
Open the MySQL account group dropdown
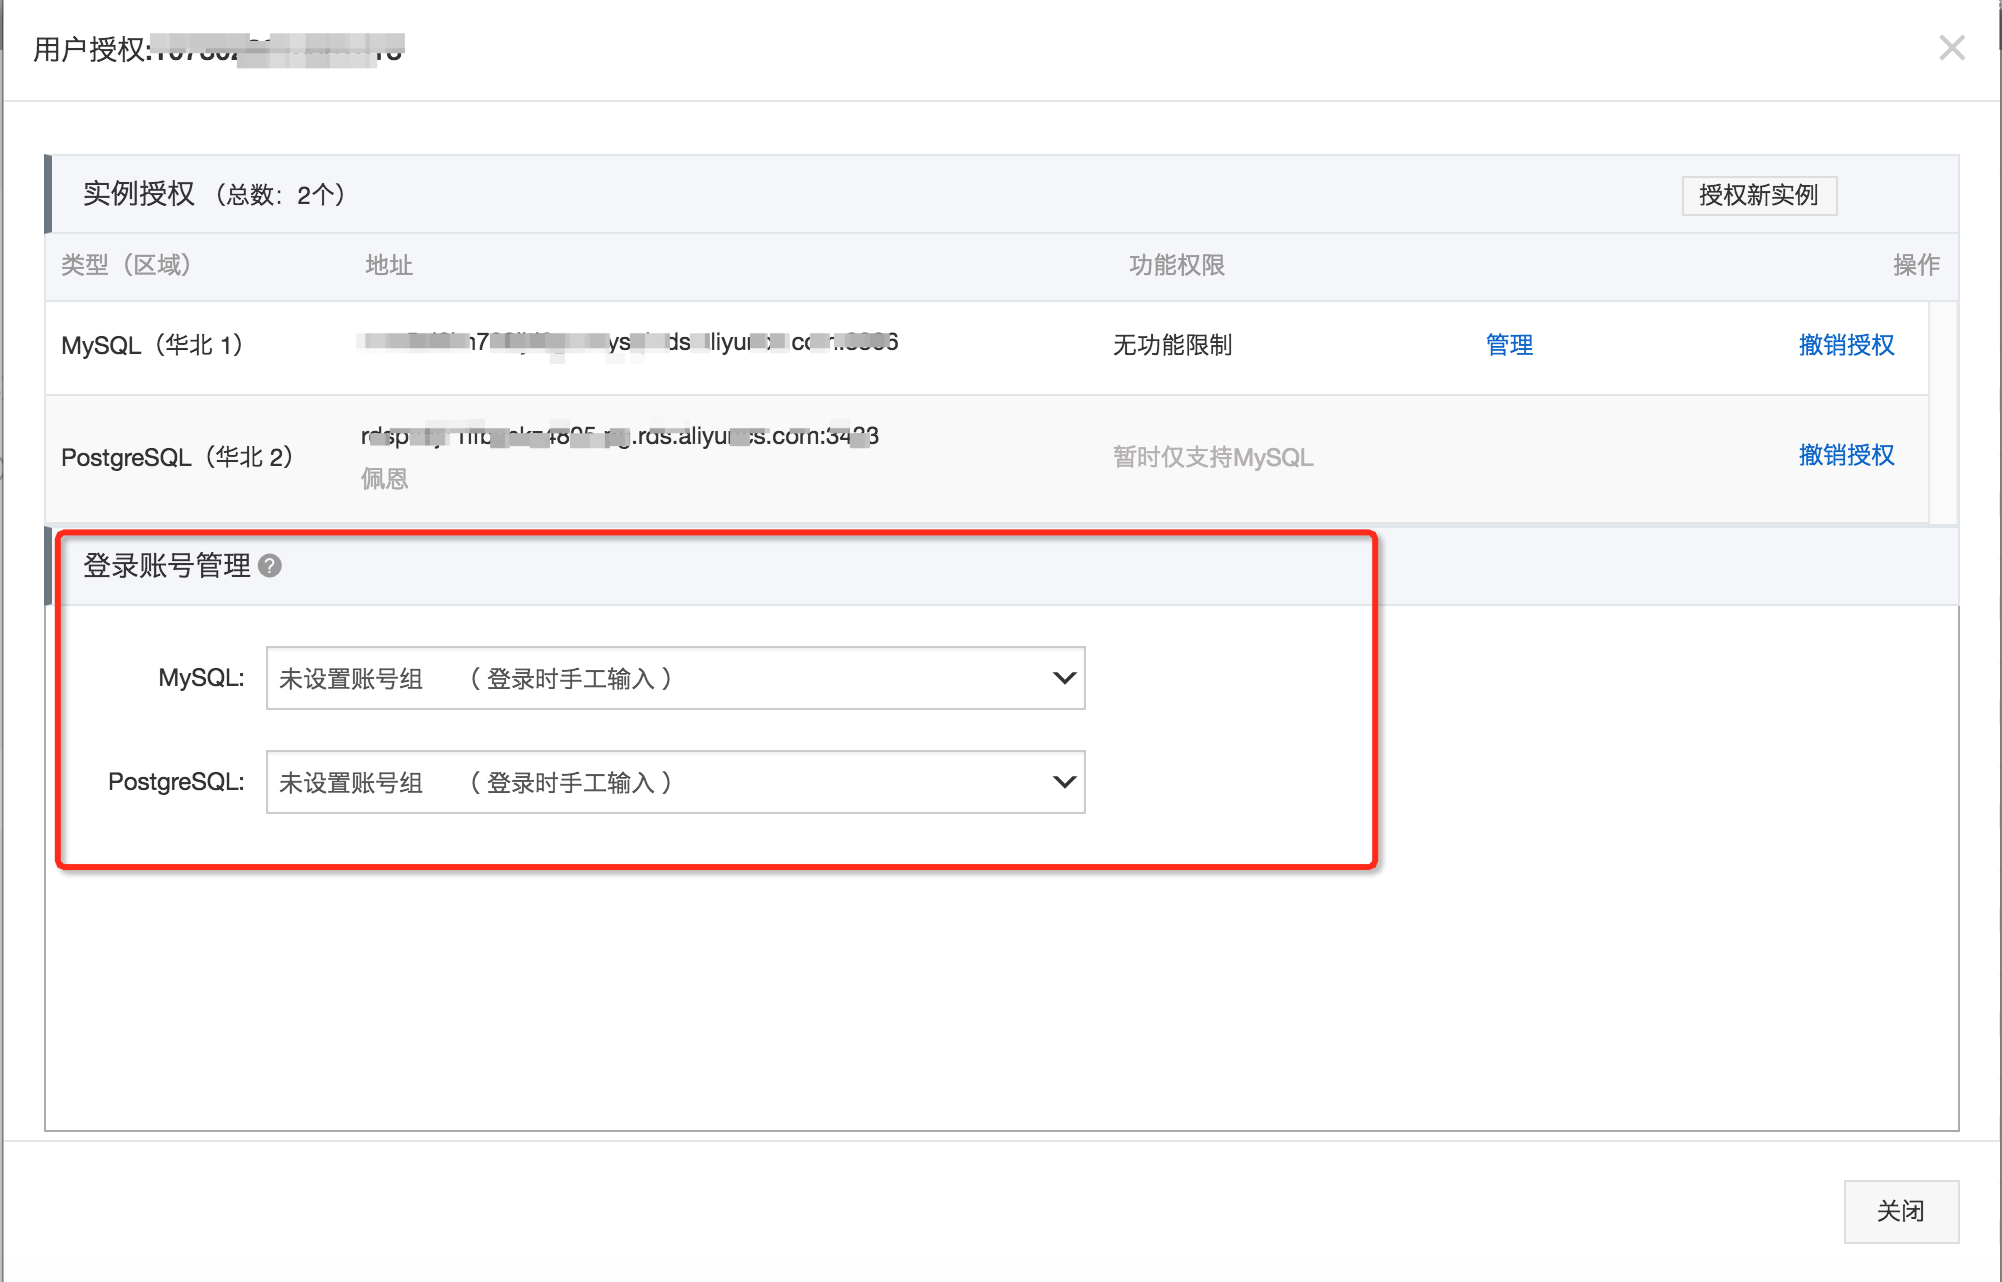tap(675, 678)
